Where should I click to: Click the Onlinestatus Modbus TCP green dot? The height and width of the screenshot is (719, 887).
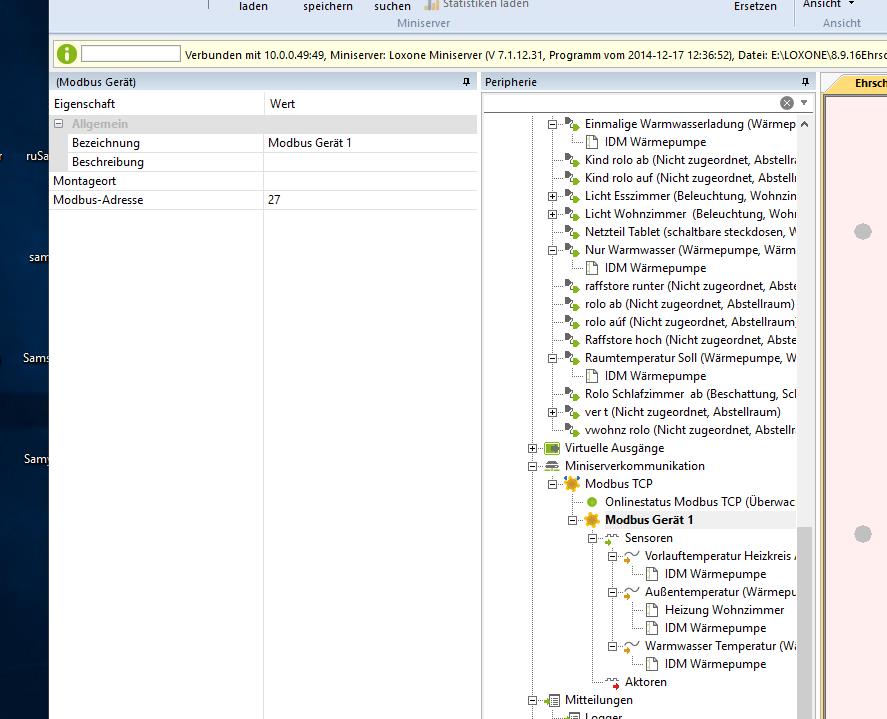point(592,502)
